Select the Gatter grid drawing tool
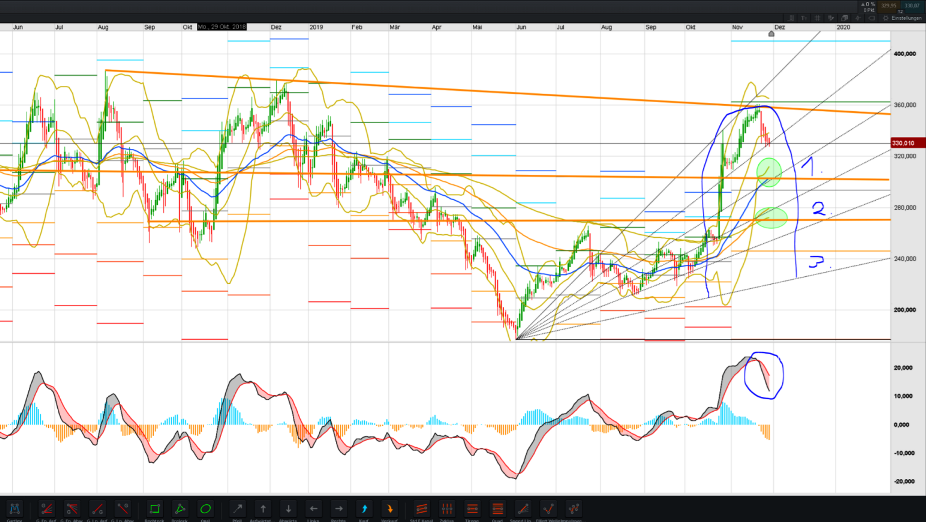The width and height of the screenshot is (926, 522). click(14, 508)
